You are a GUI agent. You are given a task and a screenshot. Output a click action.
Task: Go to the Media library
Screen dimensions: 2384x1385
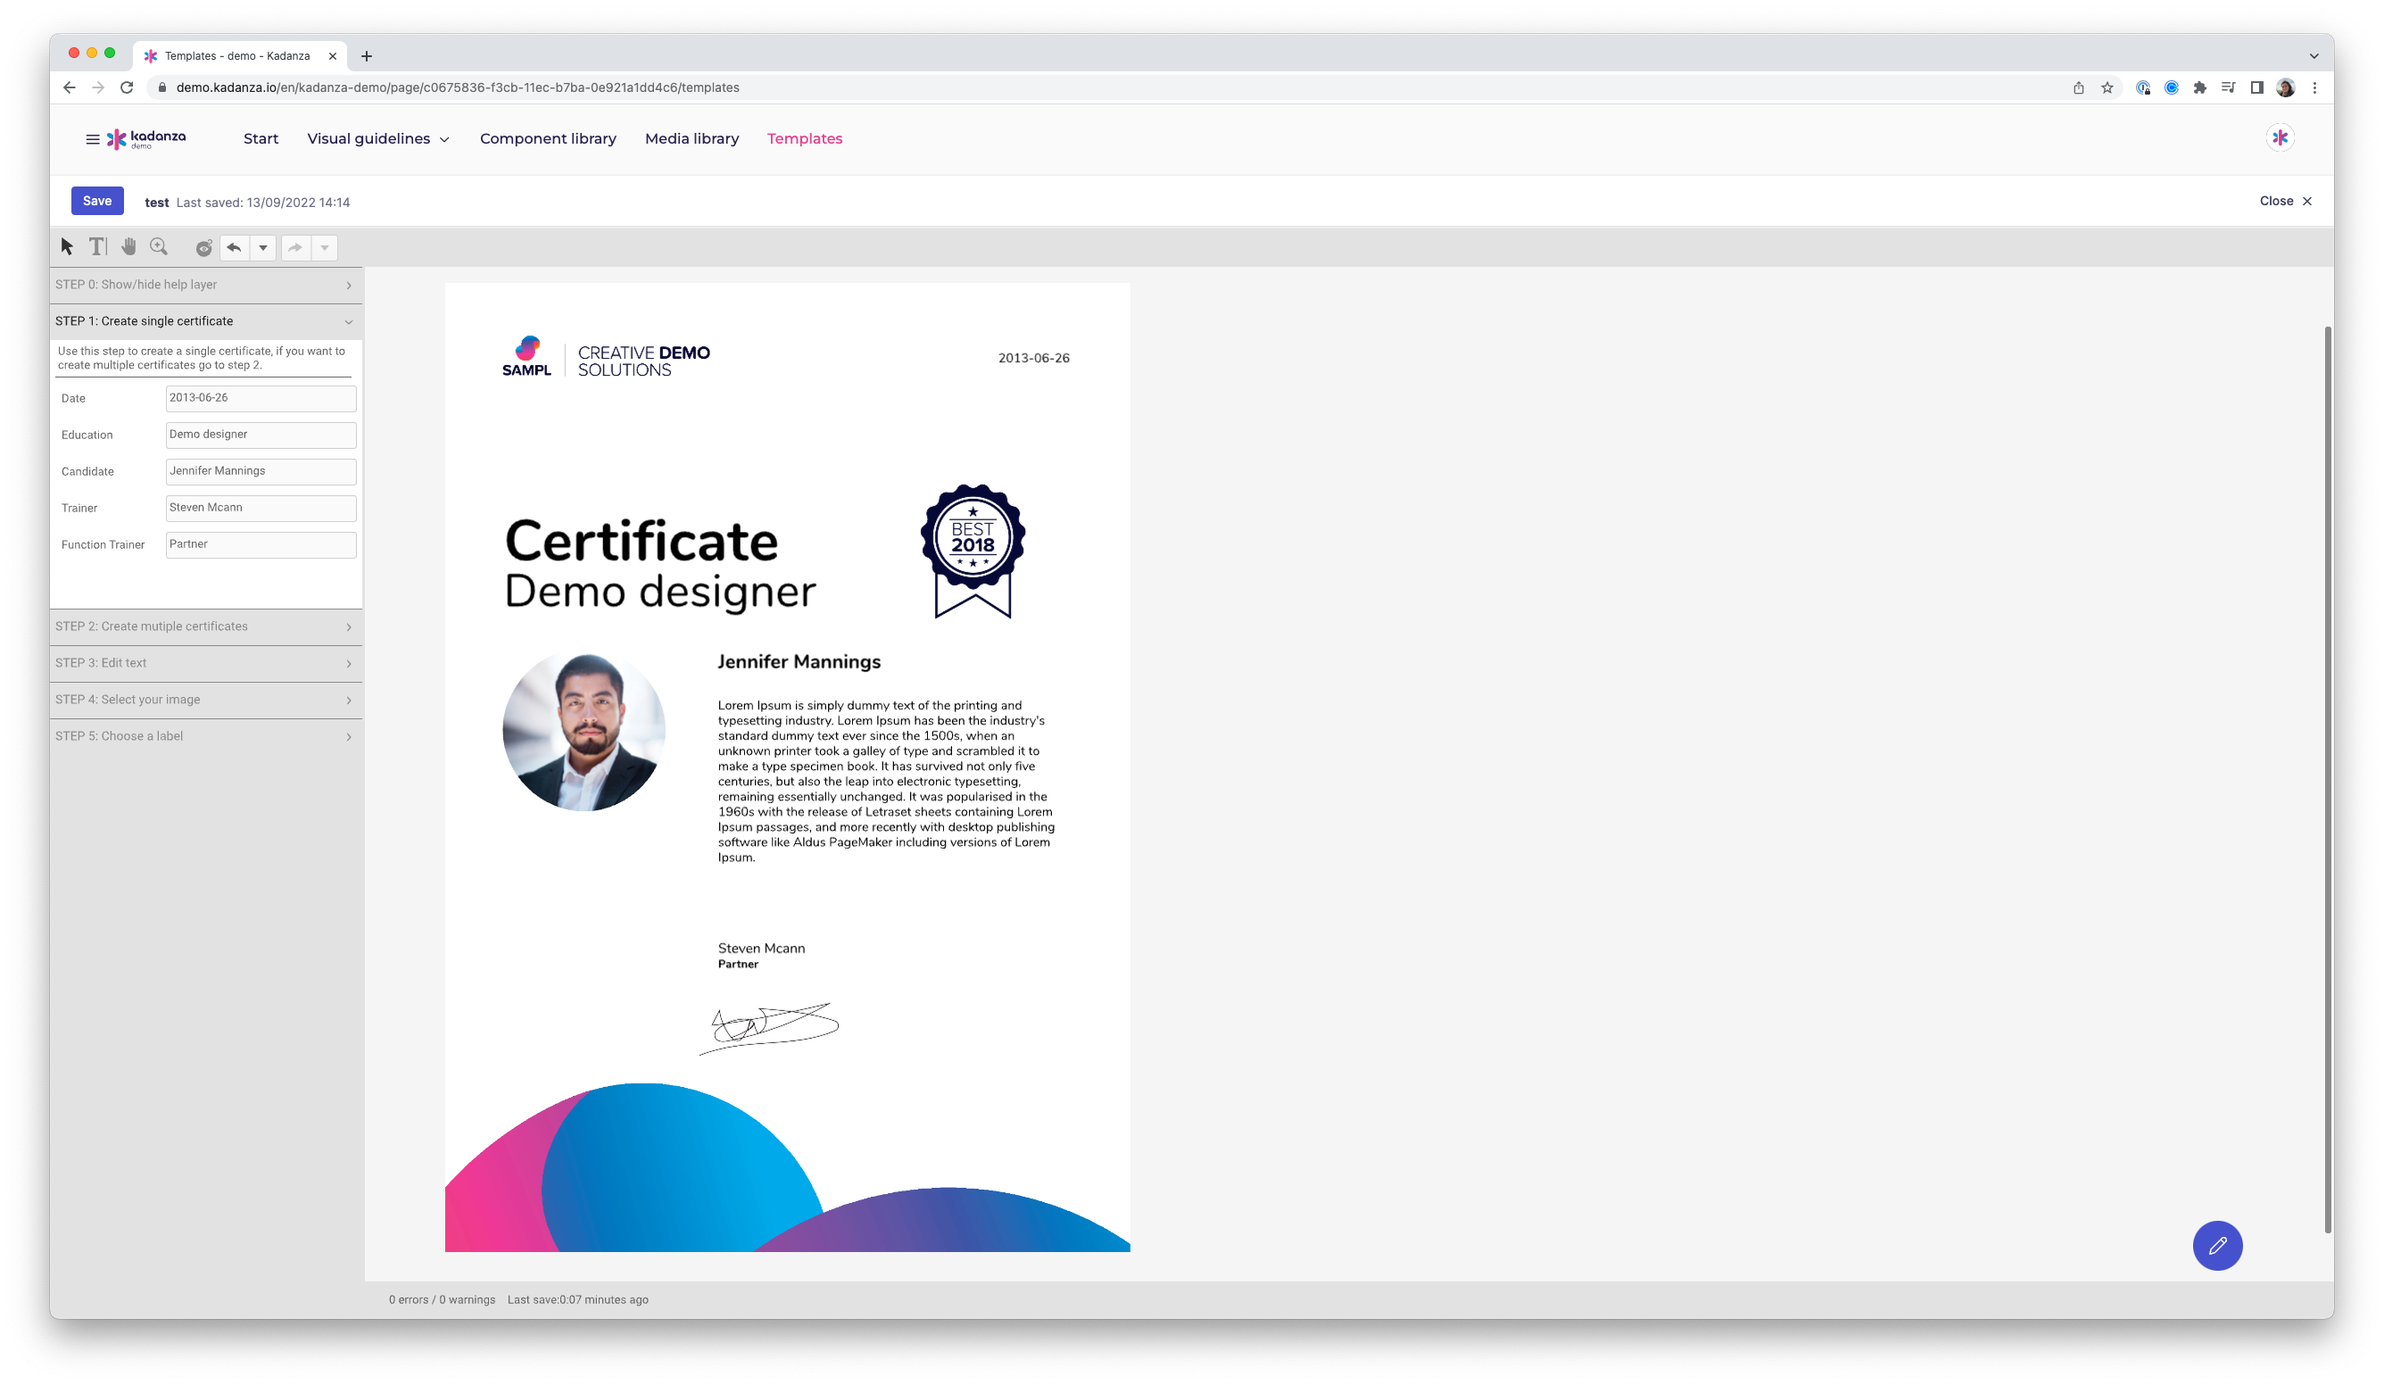tap(691, 138)
